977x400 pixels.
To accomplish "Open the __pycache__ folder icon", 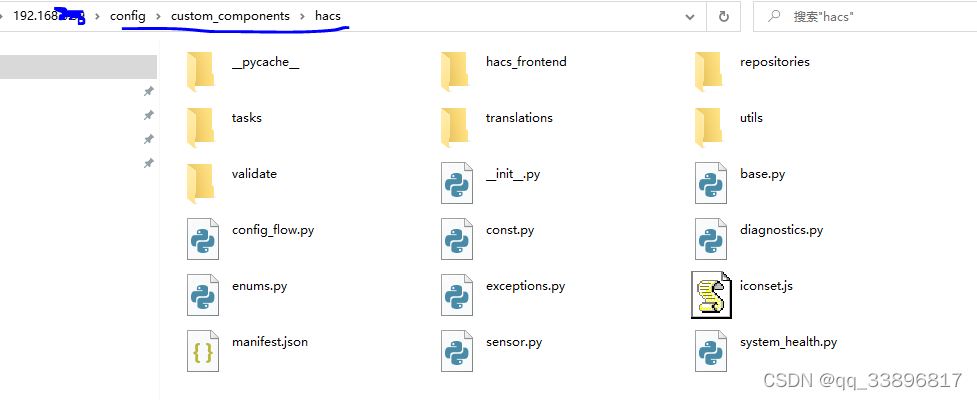I will (201, 72).
